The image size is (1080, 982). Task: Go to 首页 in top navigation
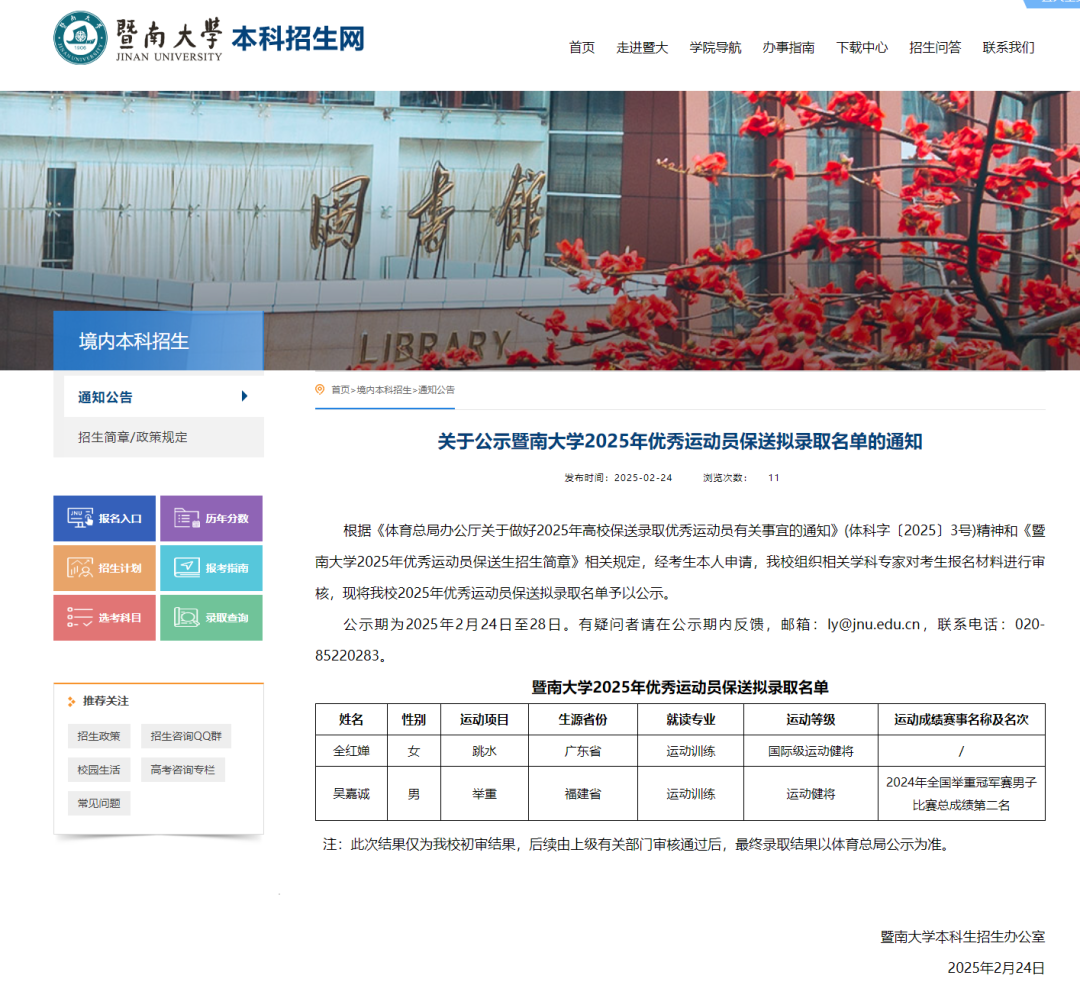point(582,48)
